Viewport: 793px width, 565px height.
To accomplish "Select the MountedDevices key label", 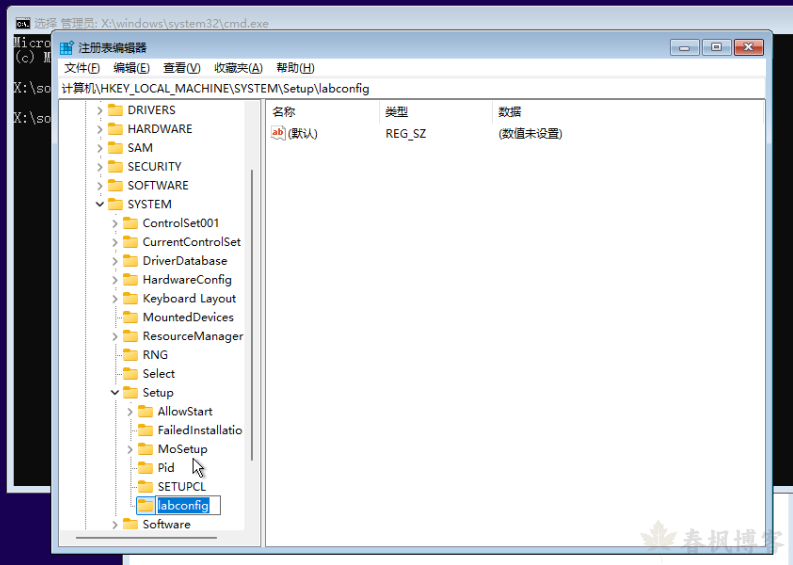I will 188,317.
